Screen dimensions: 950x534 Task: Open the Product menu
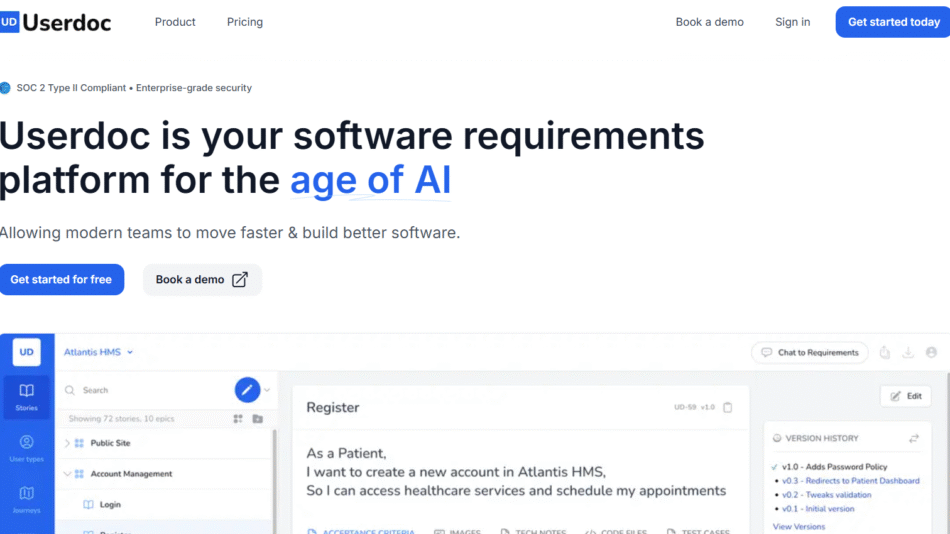pos(175,22)
